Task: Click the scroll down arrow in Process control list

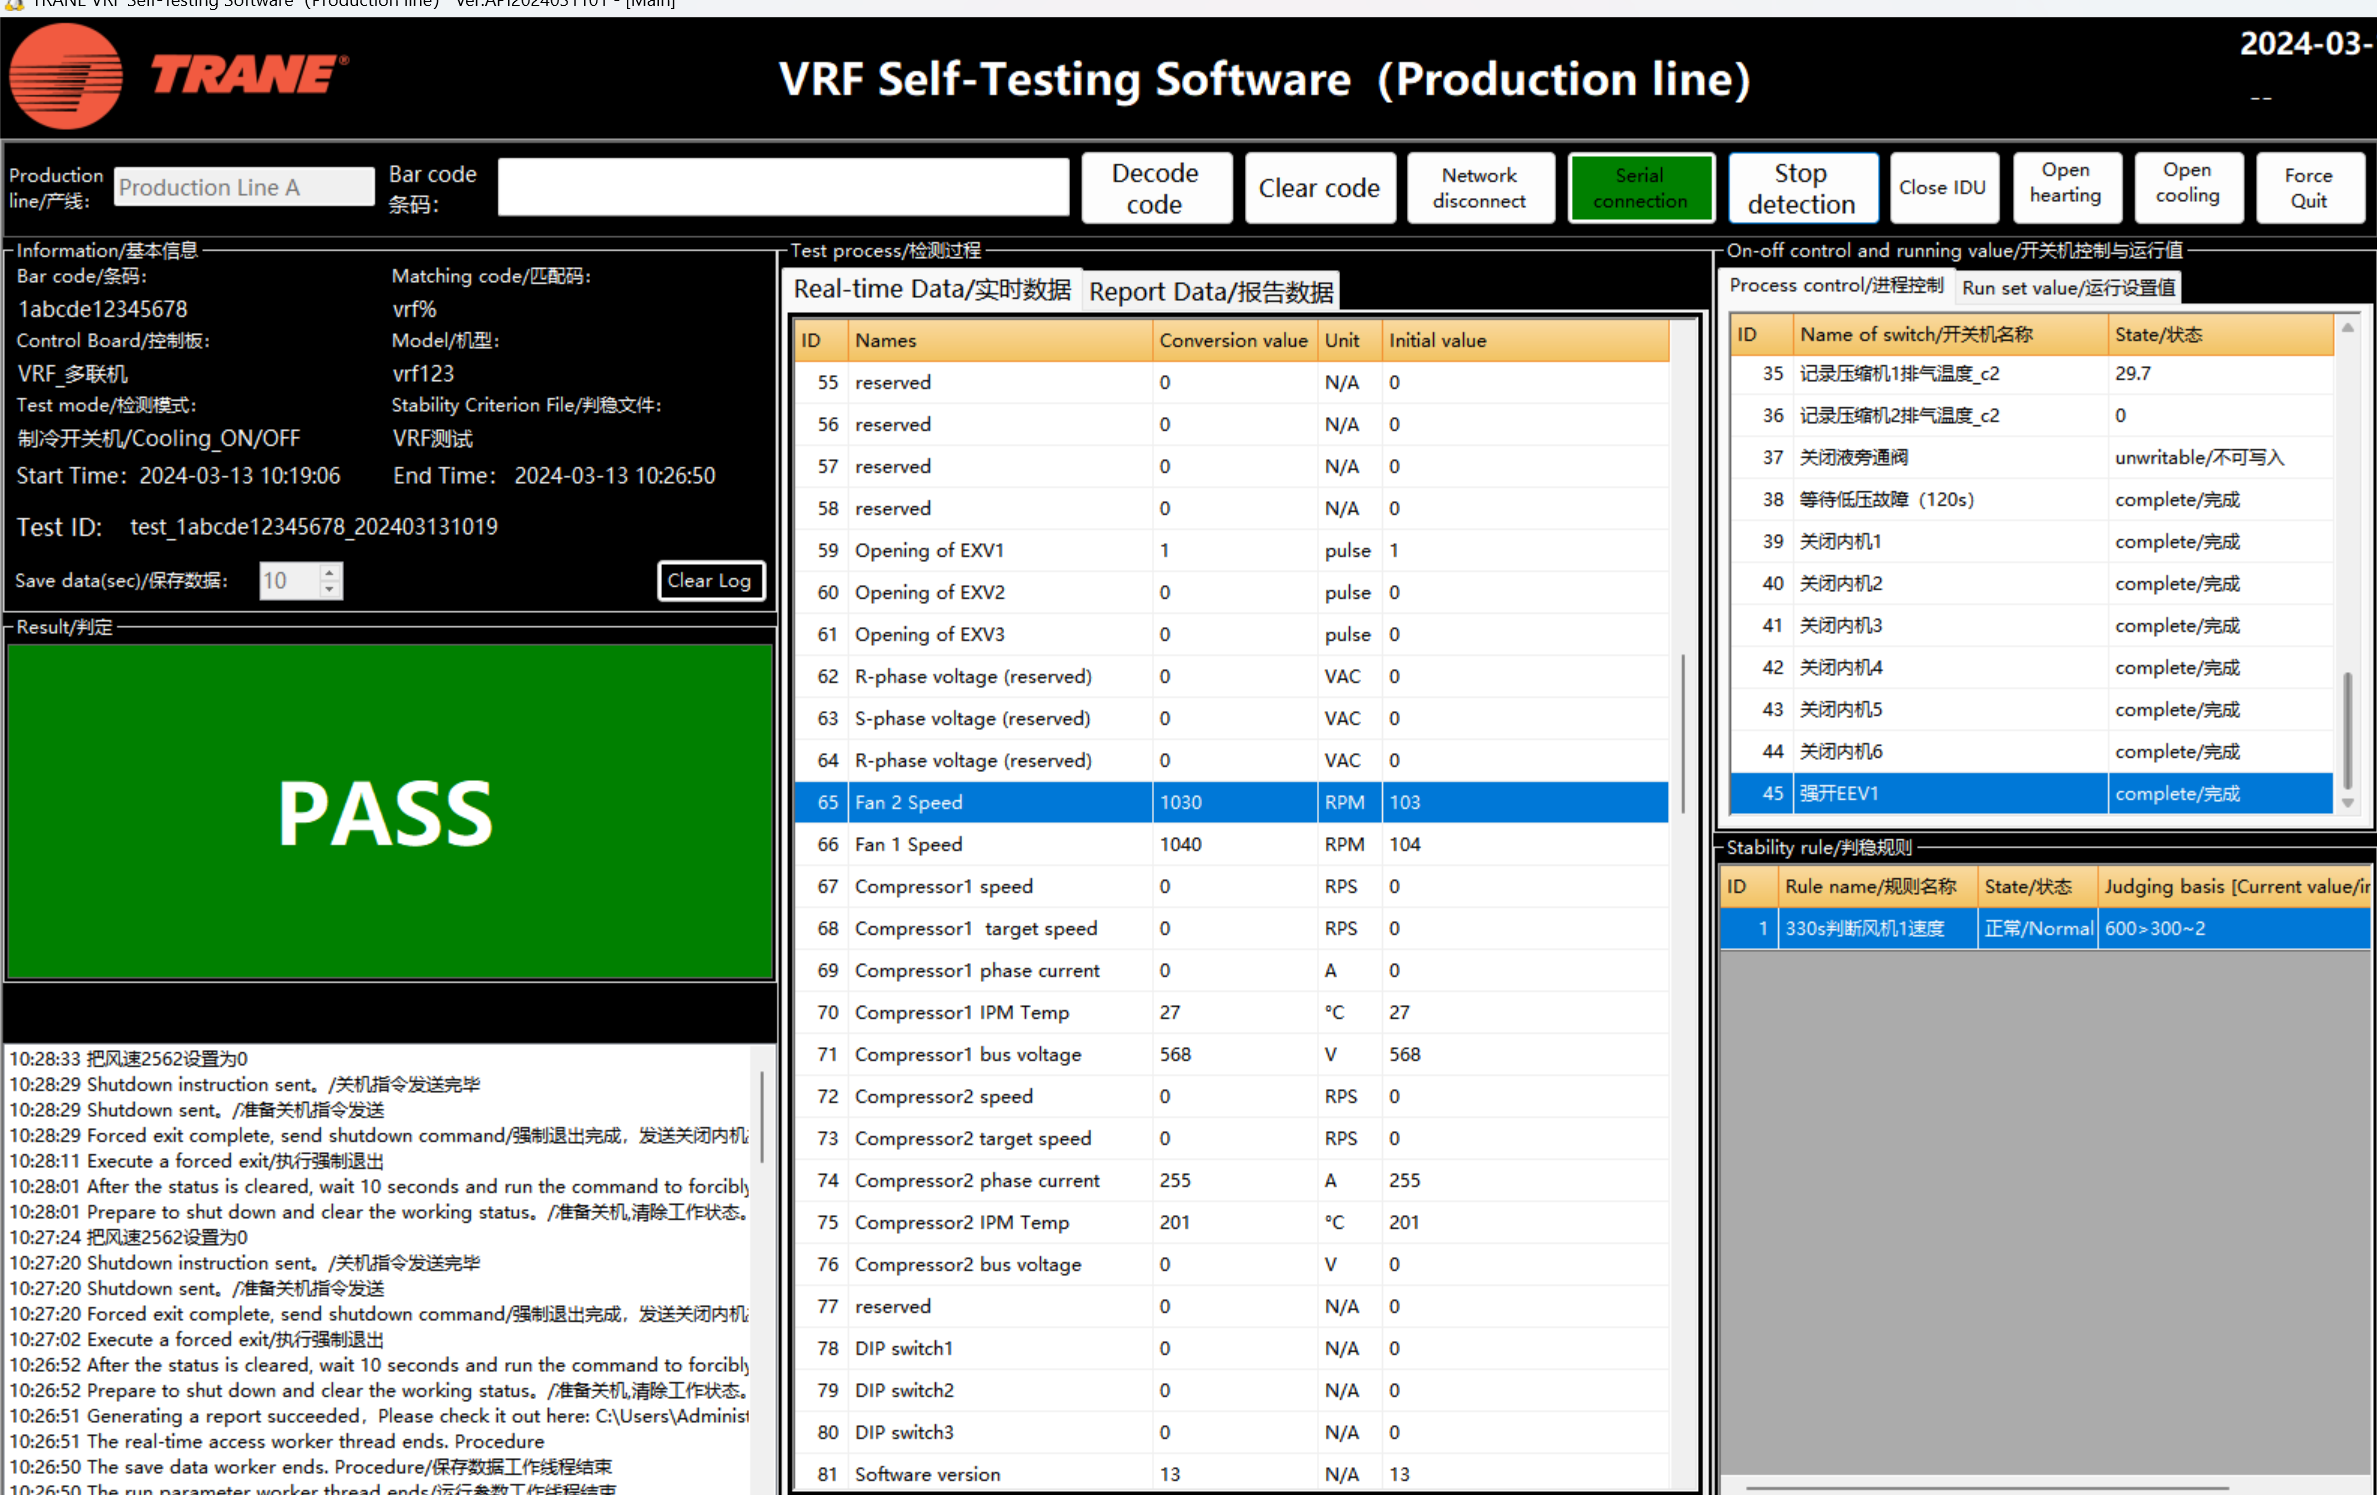Action: click(x=2347, y=803)
